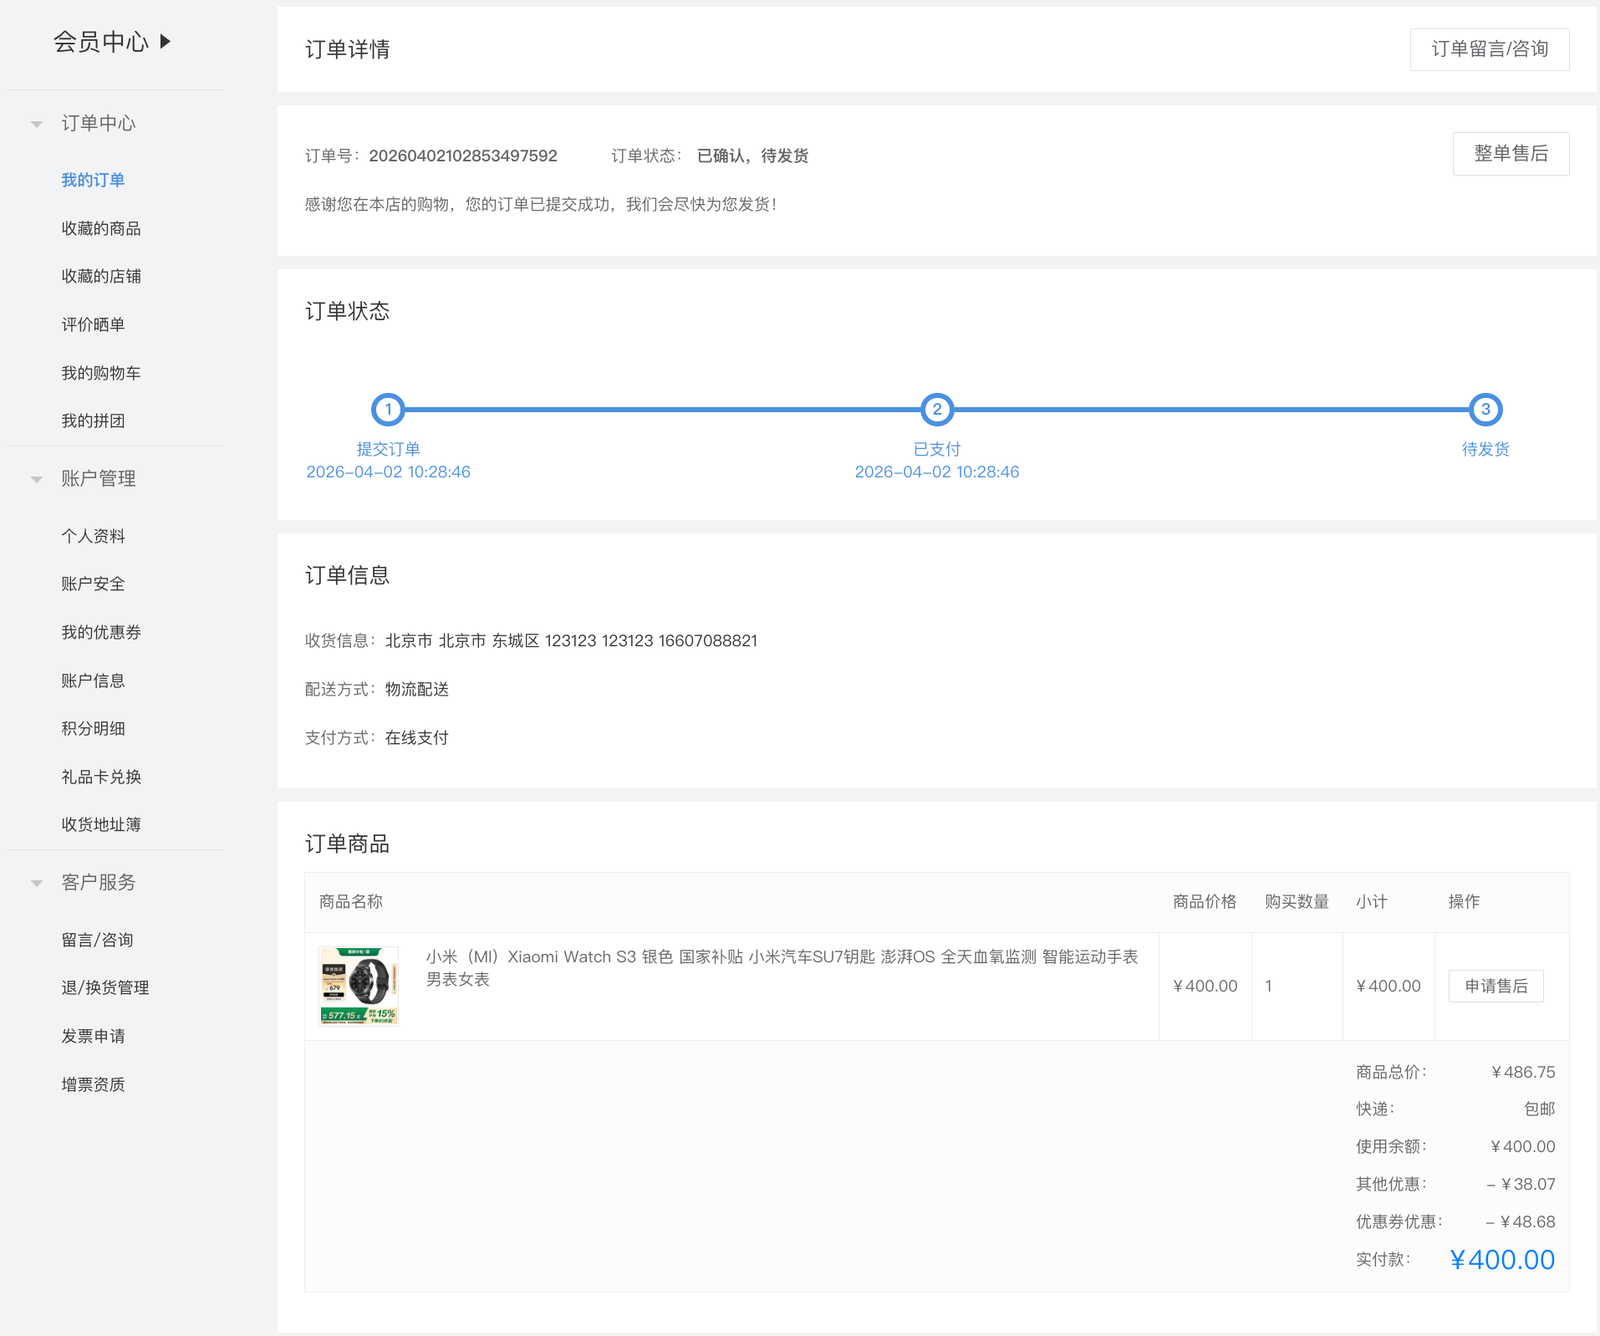Click step 1 circle for 提交订单
Viewport: 1600px width, 1336px height.
point(388,409)
